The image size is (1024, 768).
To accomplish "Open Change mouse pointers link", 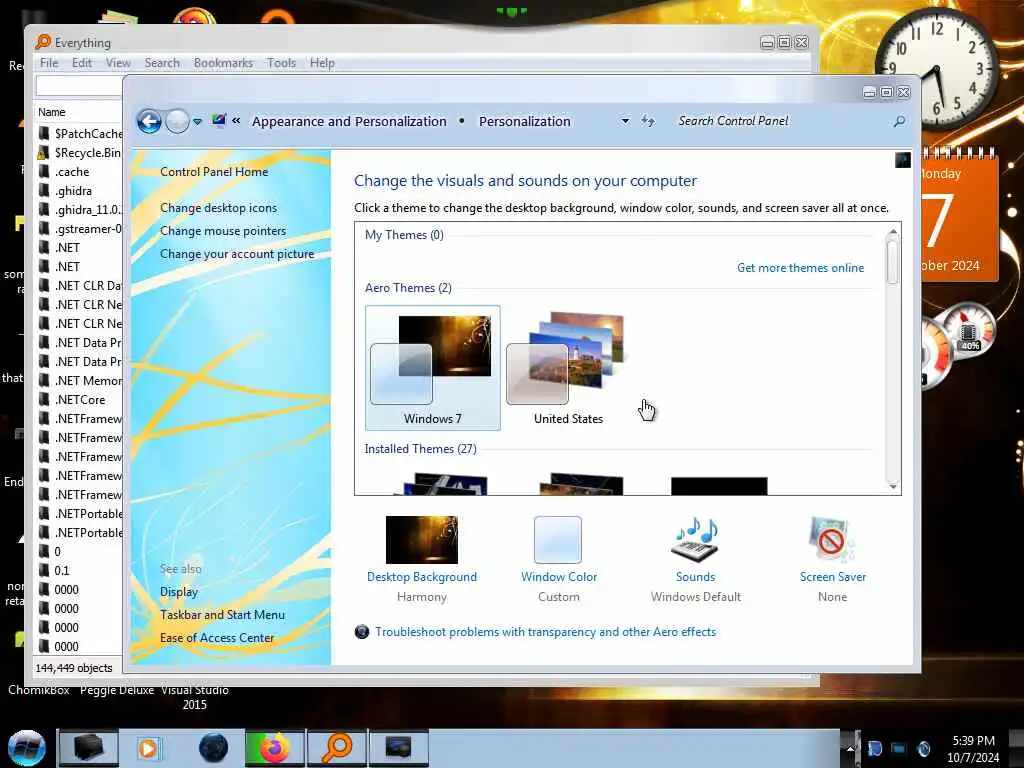I will 223,231.
